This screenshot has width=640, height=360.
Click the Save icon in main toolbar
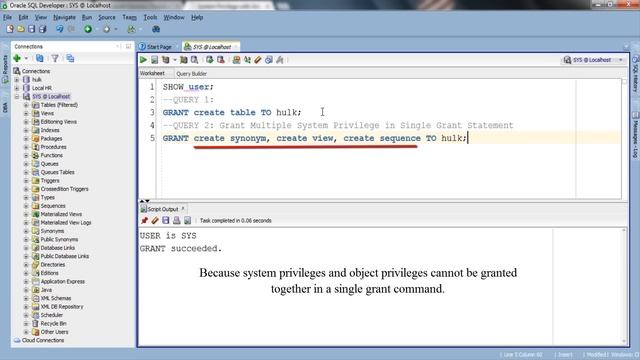(31, 29)
